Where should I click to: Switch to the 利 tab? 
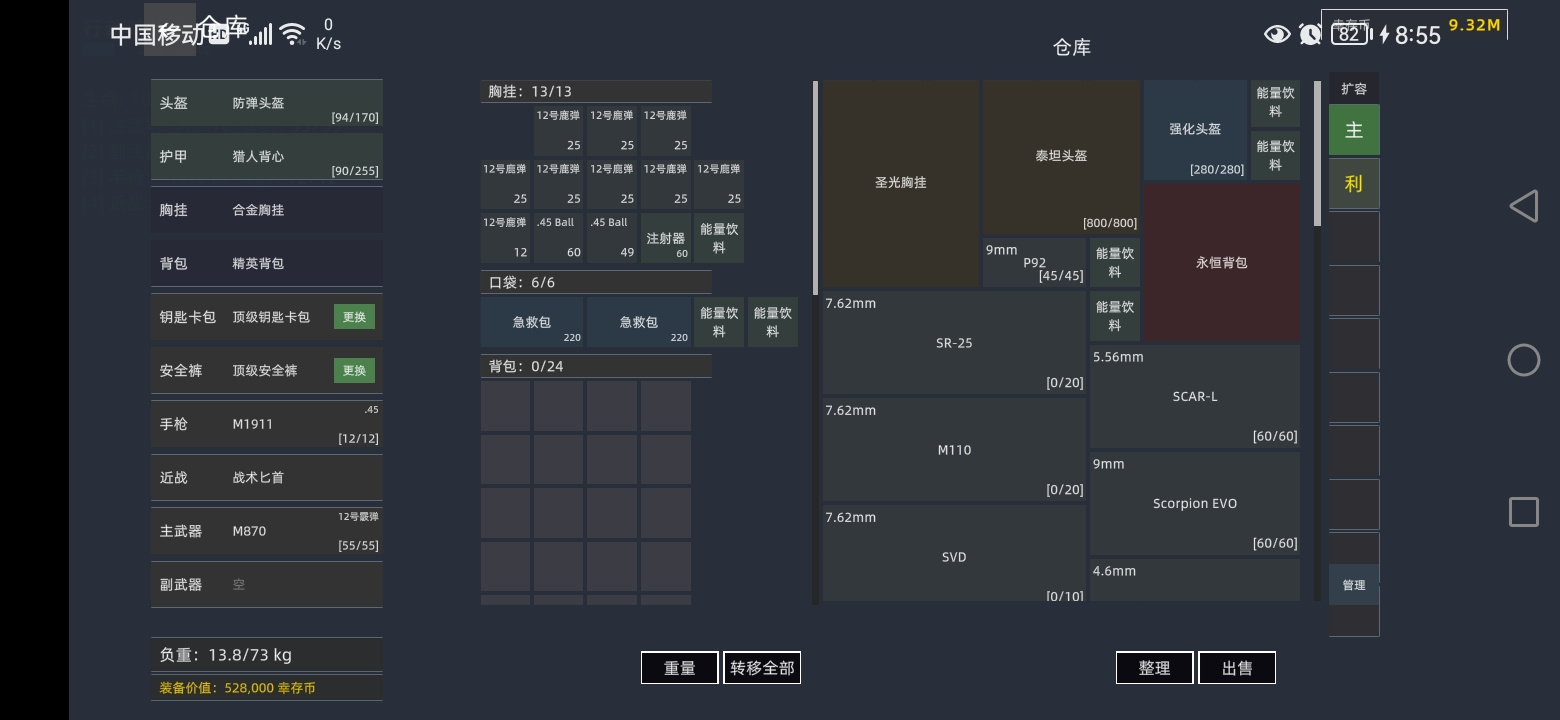pyautogui.click(x=1354, y=183)
